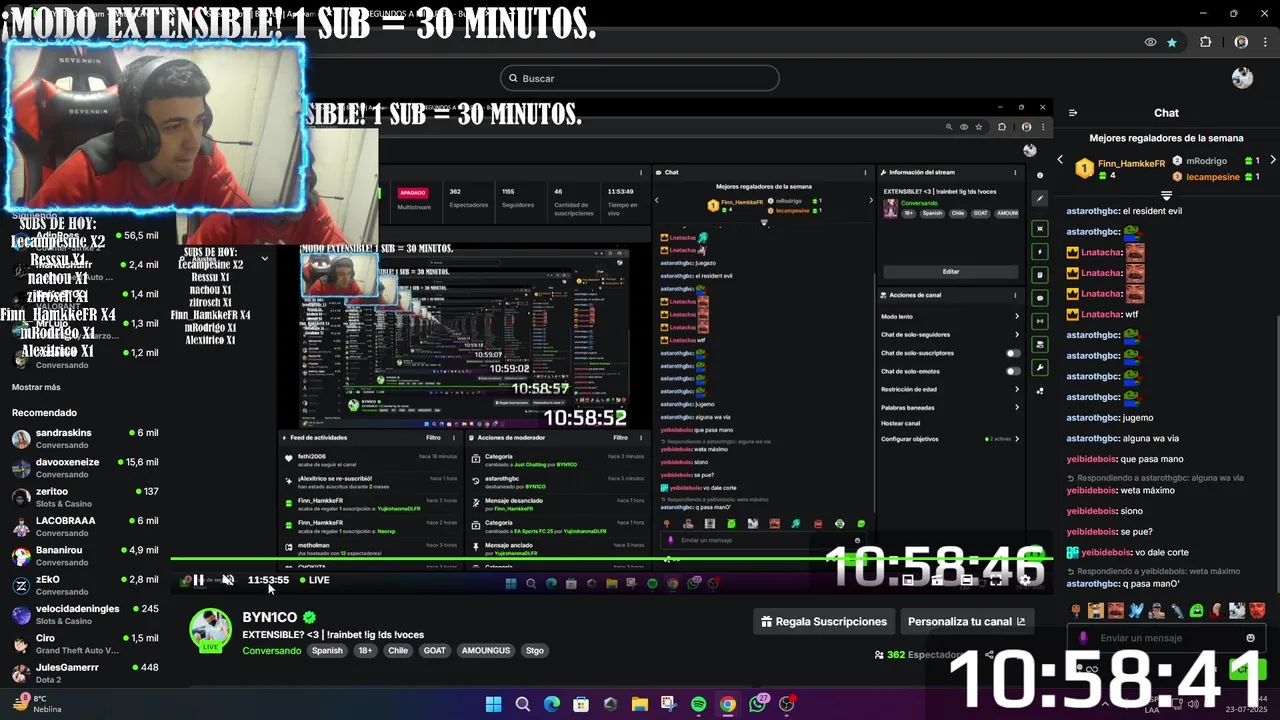This screenshot has height=720, width=1280.
Task: Open File Explorer from the taskbar
Action: (x=639, y=704)
